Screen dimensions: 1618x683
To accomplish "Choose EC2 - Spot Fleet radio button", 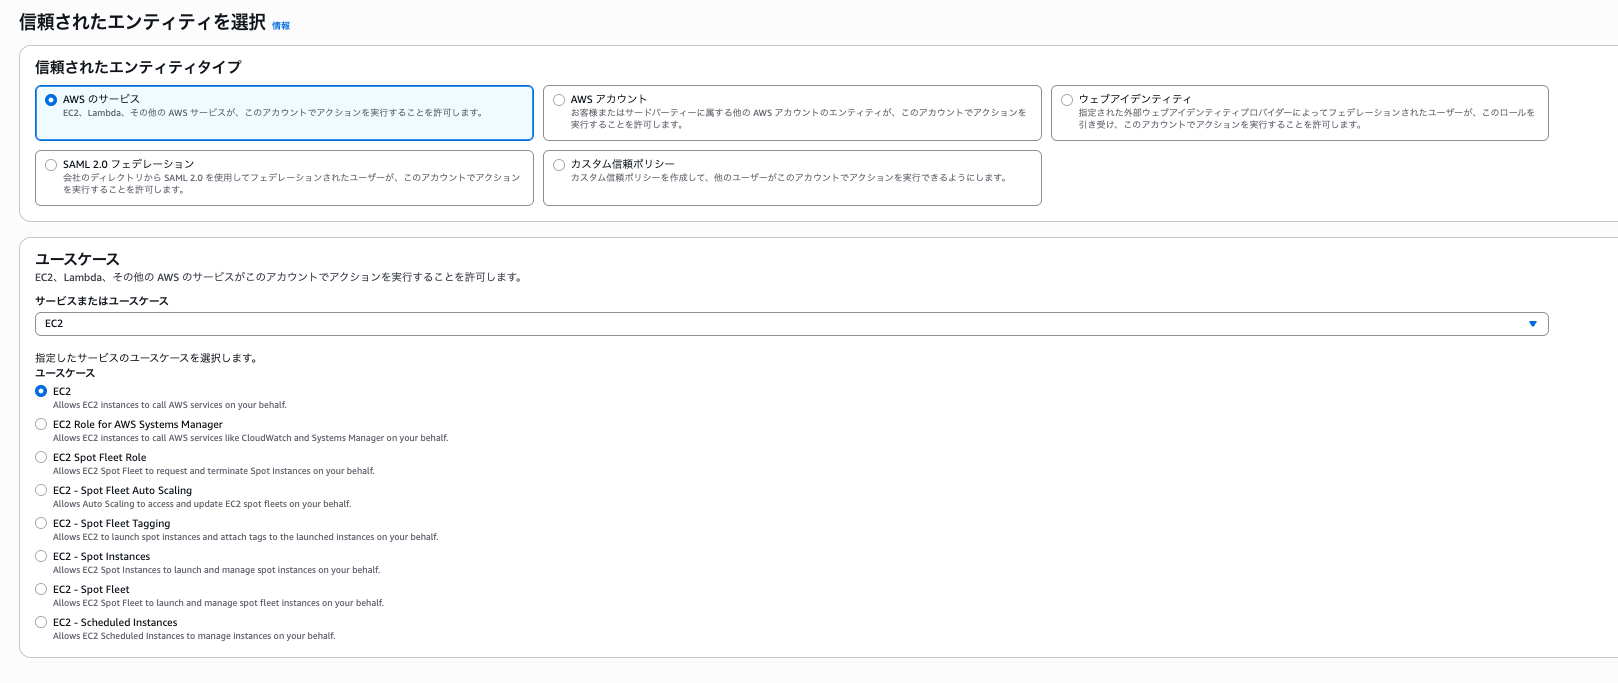I will point(41,589).
